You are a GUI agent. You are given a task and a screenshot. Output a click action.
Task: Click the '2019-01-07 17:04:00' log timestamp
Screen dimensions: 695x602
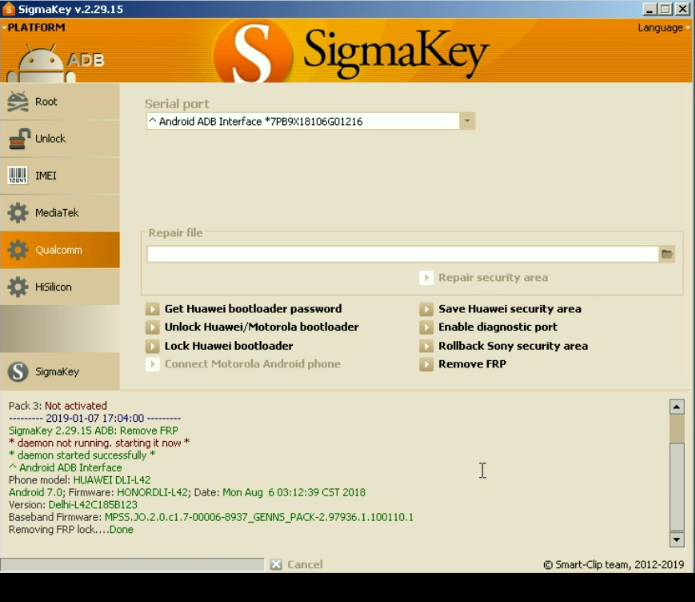(x=95, y=418)
